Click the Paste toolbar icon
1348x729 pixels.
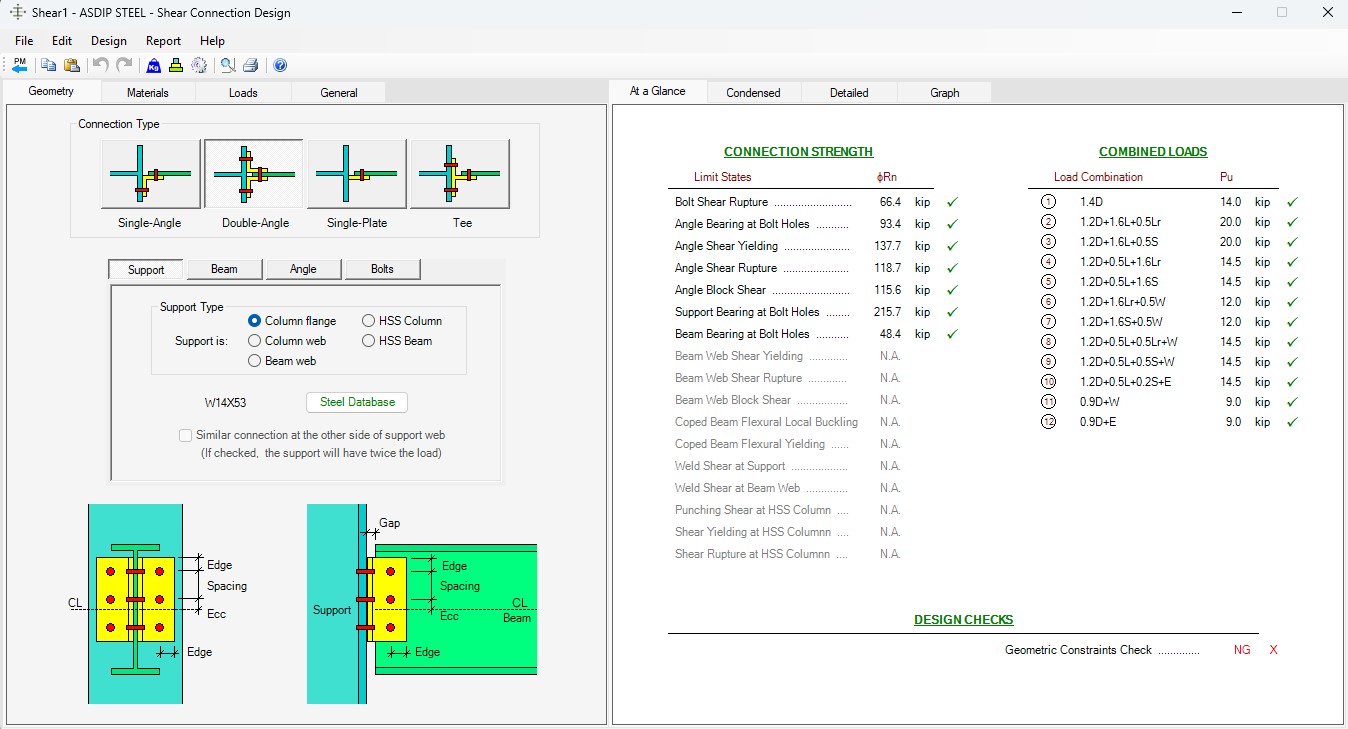click(72, 65)
